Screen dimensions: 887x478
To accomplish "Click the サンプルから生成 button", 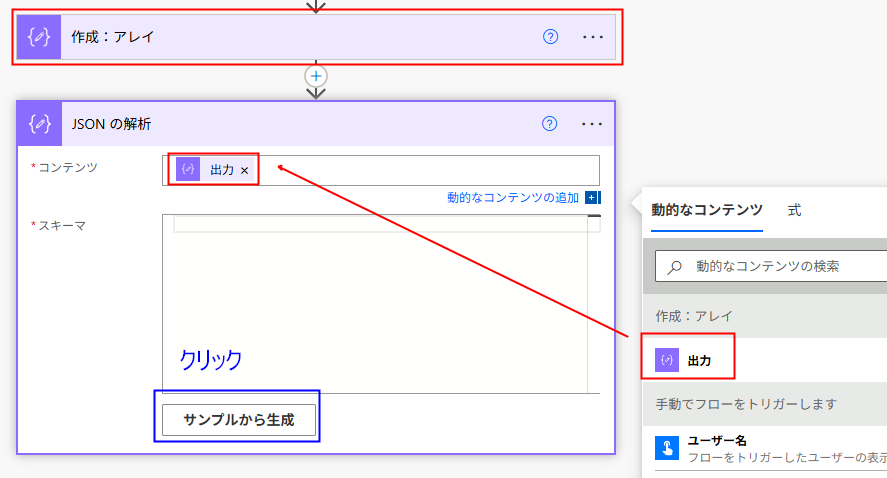I will pos(239,420).
